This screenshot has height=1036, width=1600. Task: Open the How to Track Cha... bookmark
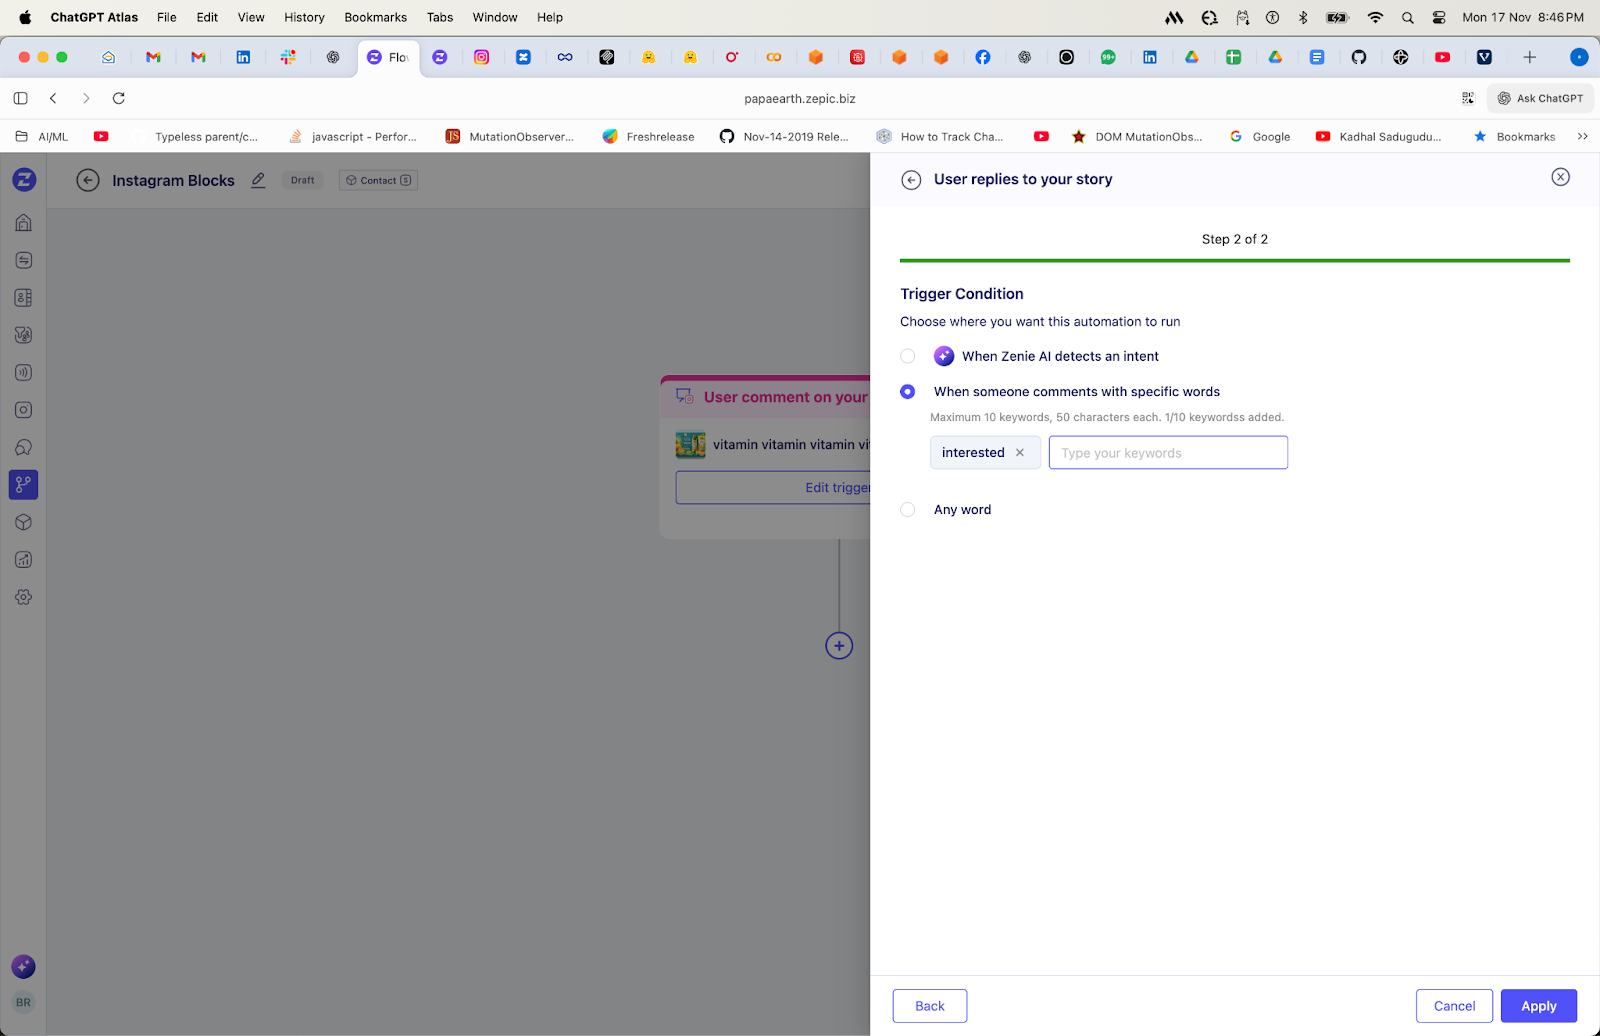click(940, 137)
